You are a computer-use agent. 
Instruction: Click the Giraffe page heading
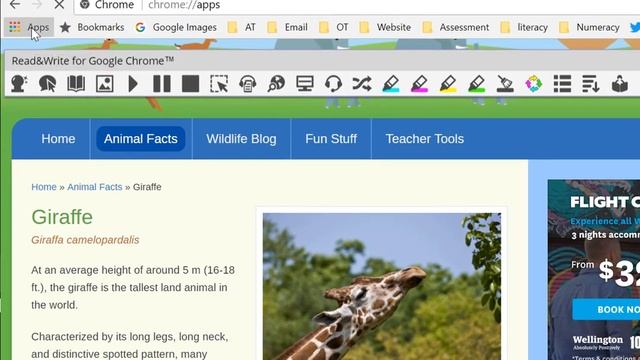point(62,217)
